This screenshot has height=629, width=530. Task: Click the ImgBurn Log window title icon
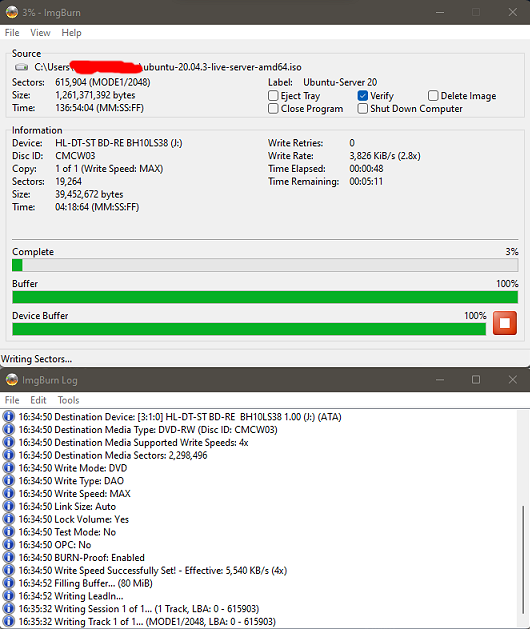(x=12, y=380)
